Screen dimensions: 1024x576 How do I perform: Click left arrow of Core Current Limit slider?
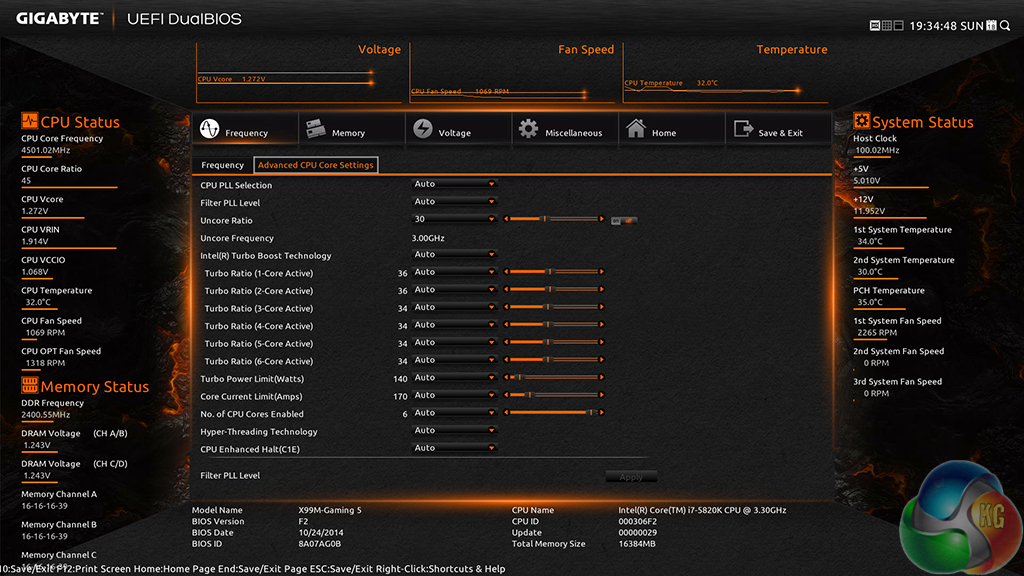pyautogui.click(x=506, y=395)
